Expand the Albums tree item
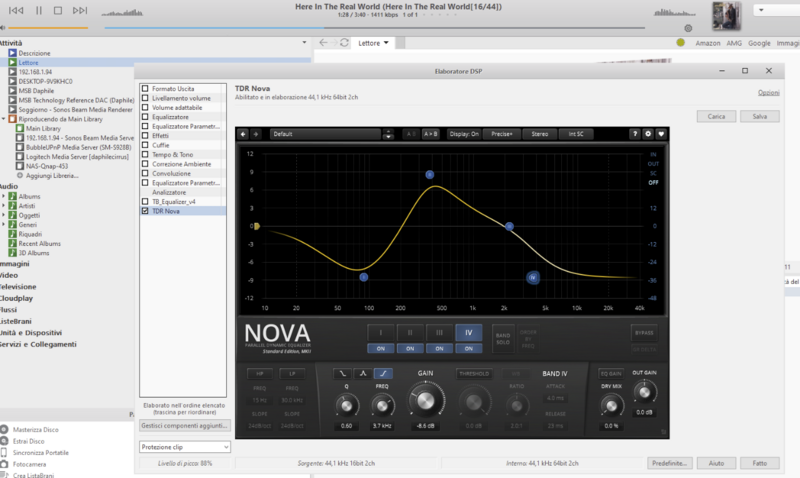 [x=4, y=197]
